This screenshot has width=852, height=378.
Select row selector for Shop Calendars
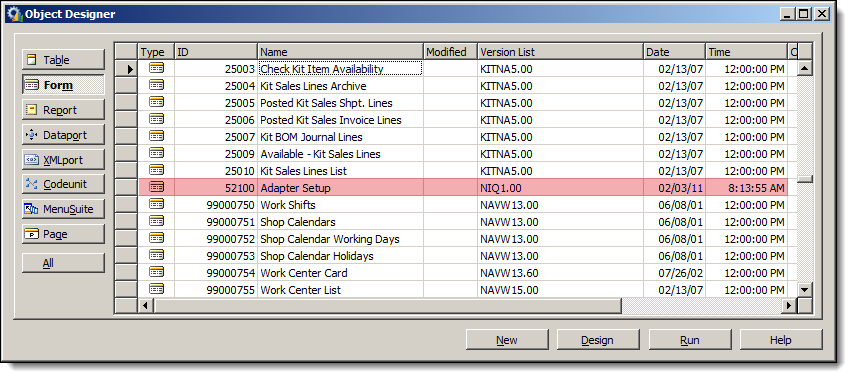click(x=126, y=222)
